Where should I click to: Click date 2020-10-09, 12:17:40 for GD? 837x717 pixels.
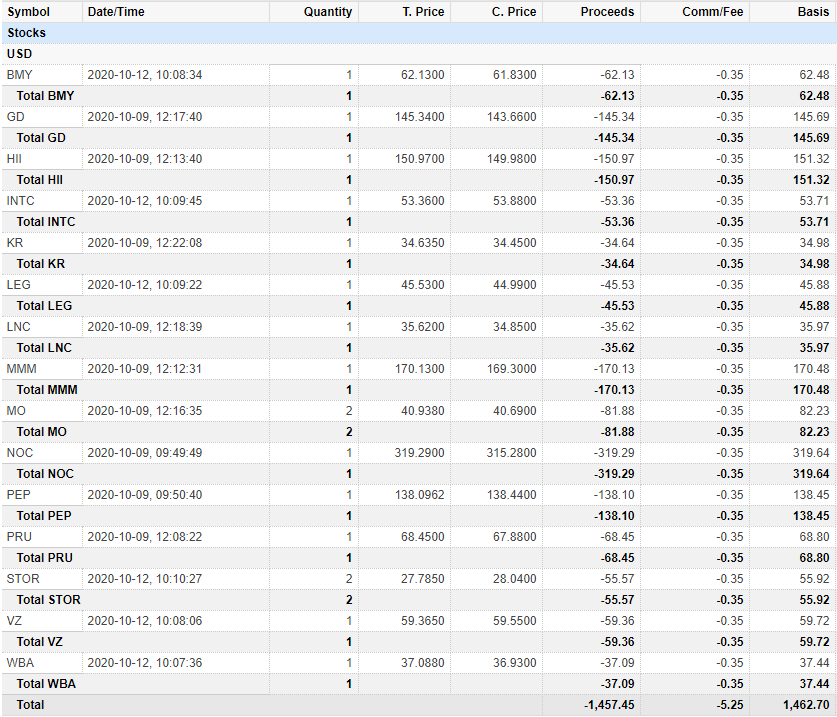point(145,117)
